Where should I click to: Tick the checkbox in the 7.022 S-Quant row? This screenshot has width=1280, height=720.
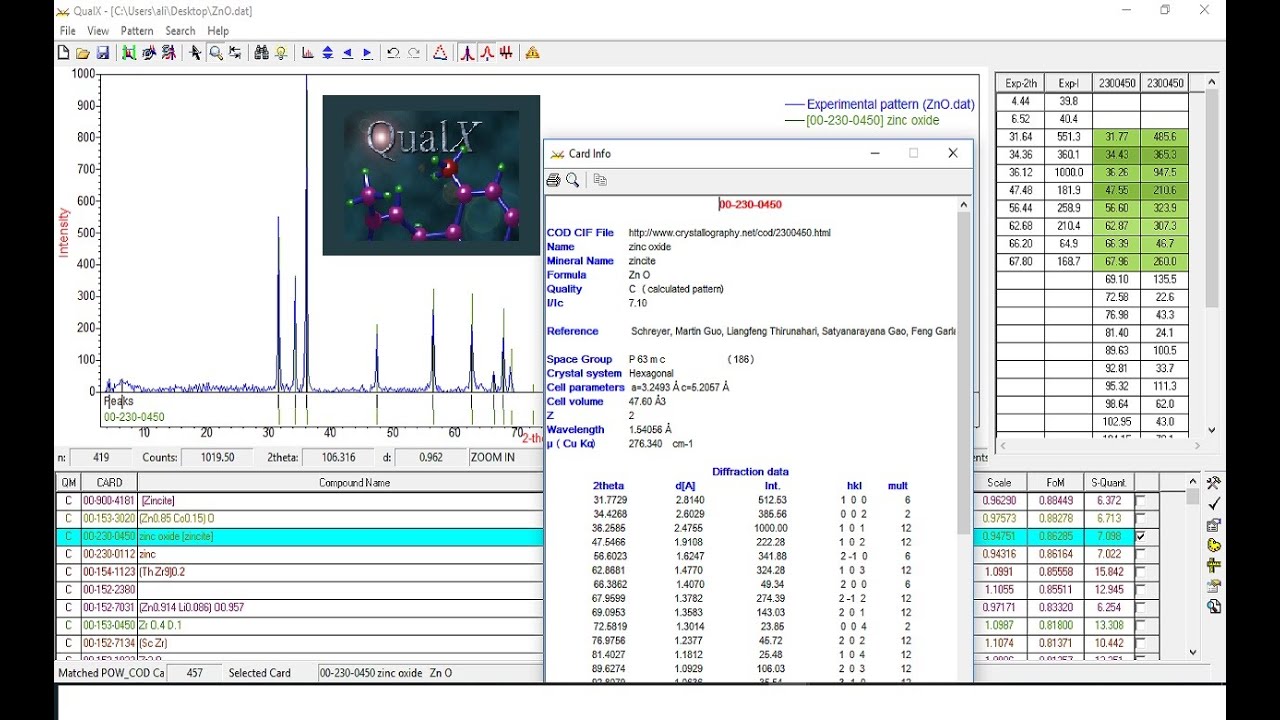point(1140,554)
